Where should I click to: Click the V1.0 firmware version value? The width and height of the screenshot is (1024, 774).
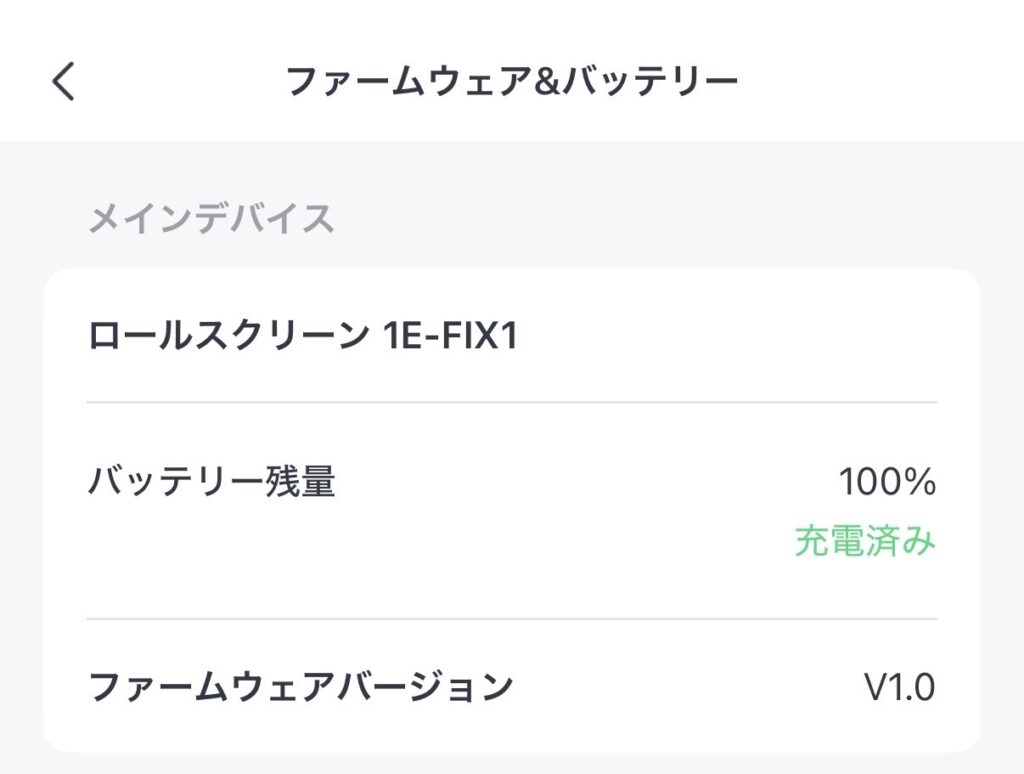coord(899,687)
